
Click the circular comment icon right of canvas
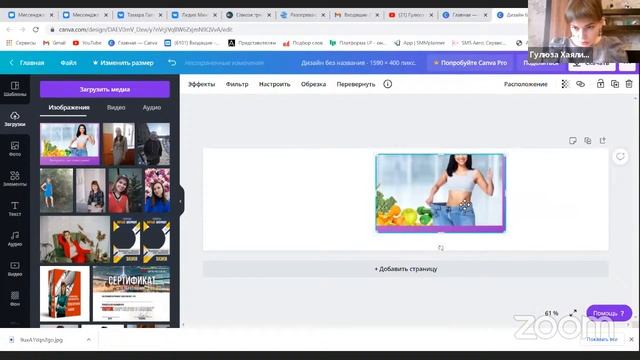620,157
